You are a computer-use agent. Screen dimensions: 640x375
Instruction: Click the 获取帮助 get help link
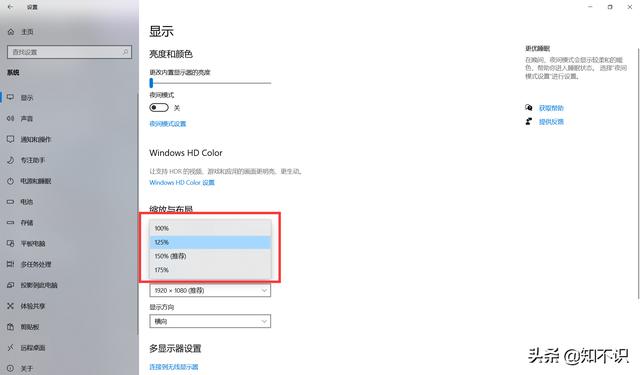pos(551,108)
